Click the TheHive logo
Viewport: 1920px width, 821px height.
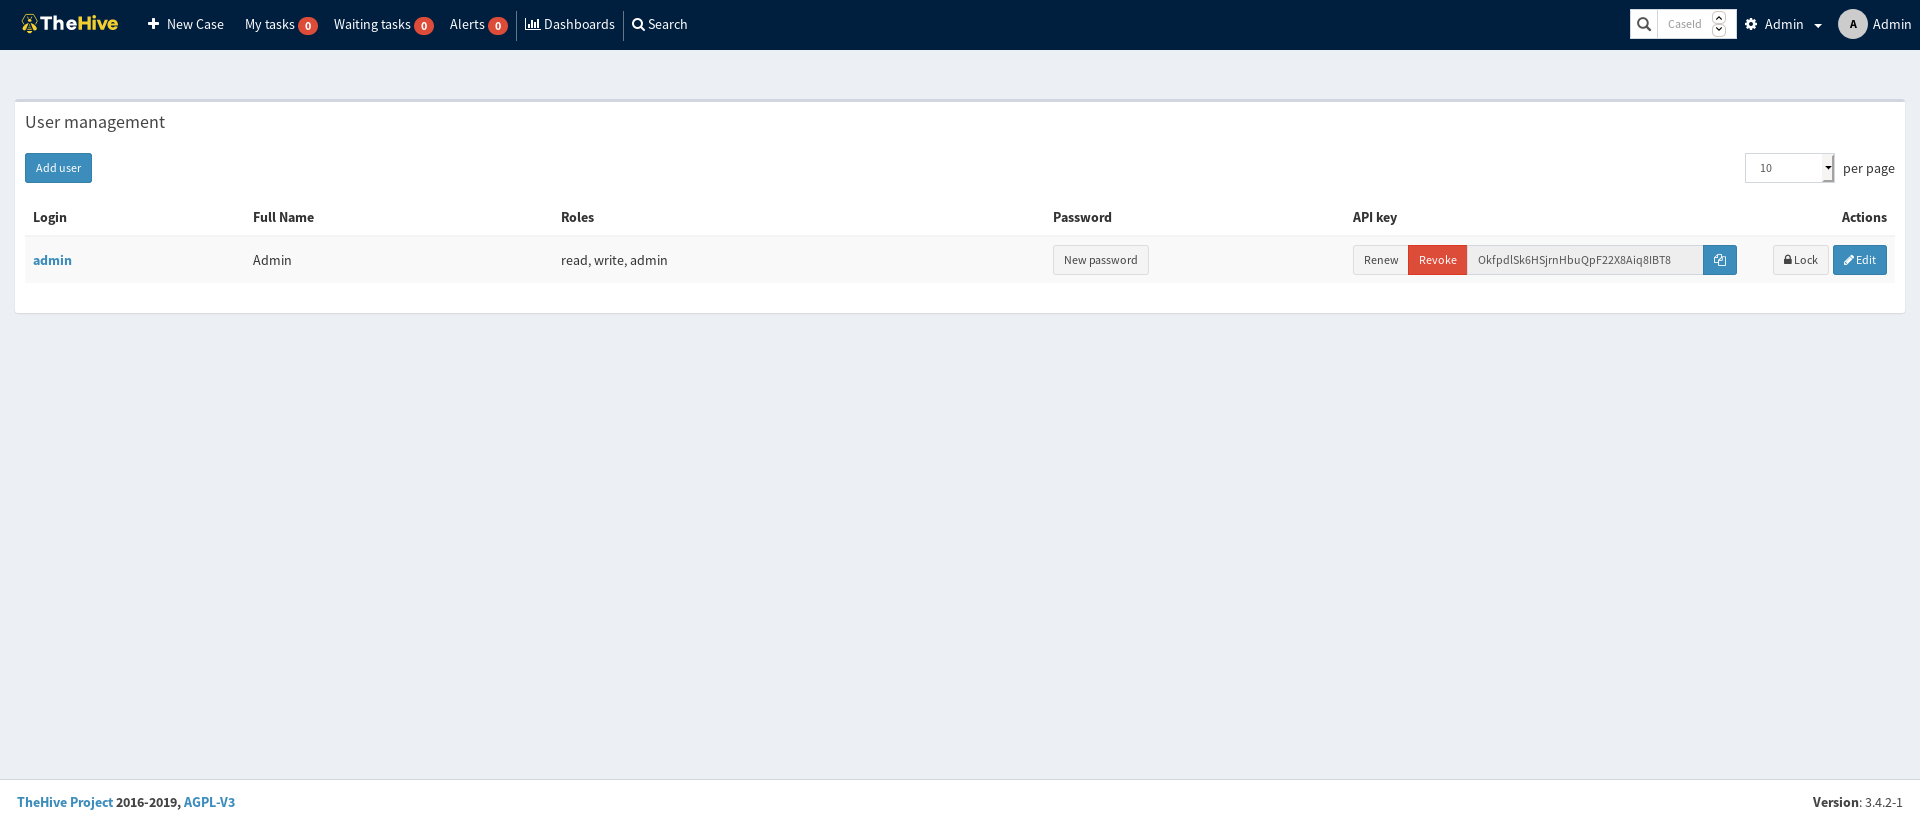(70, 24)
